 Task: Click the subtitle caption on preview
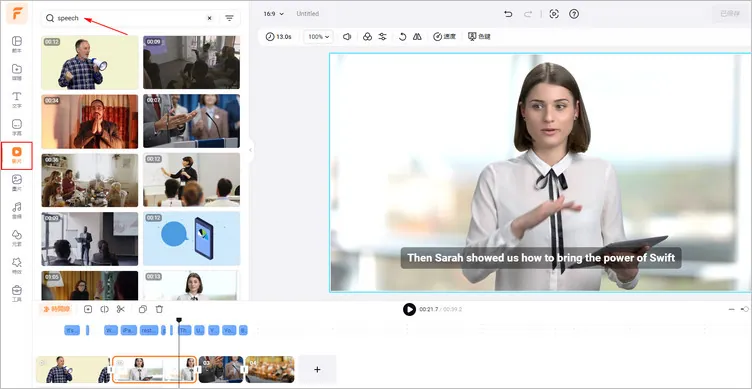[541, 258]
